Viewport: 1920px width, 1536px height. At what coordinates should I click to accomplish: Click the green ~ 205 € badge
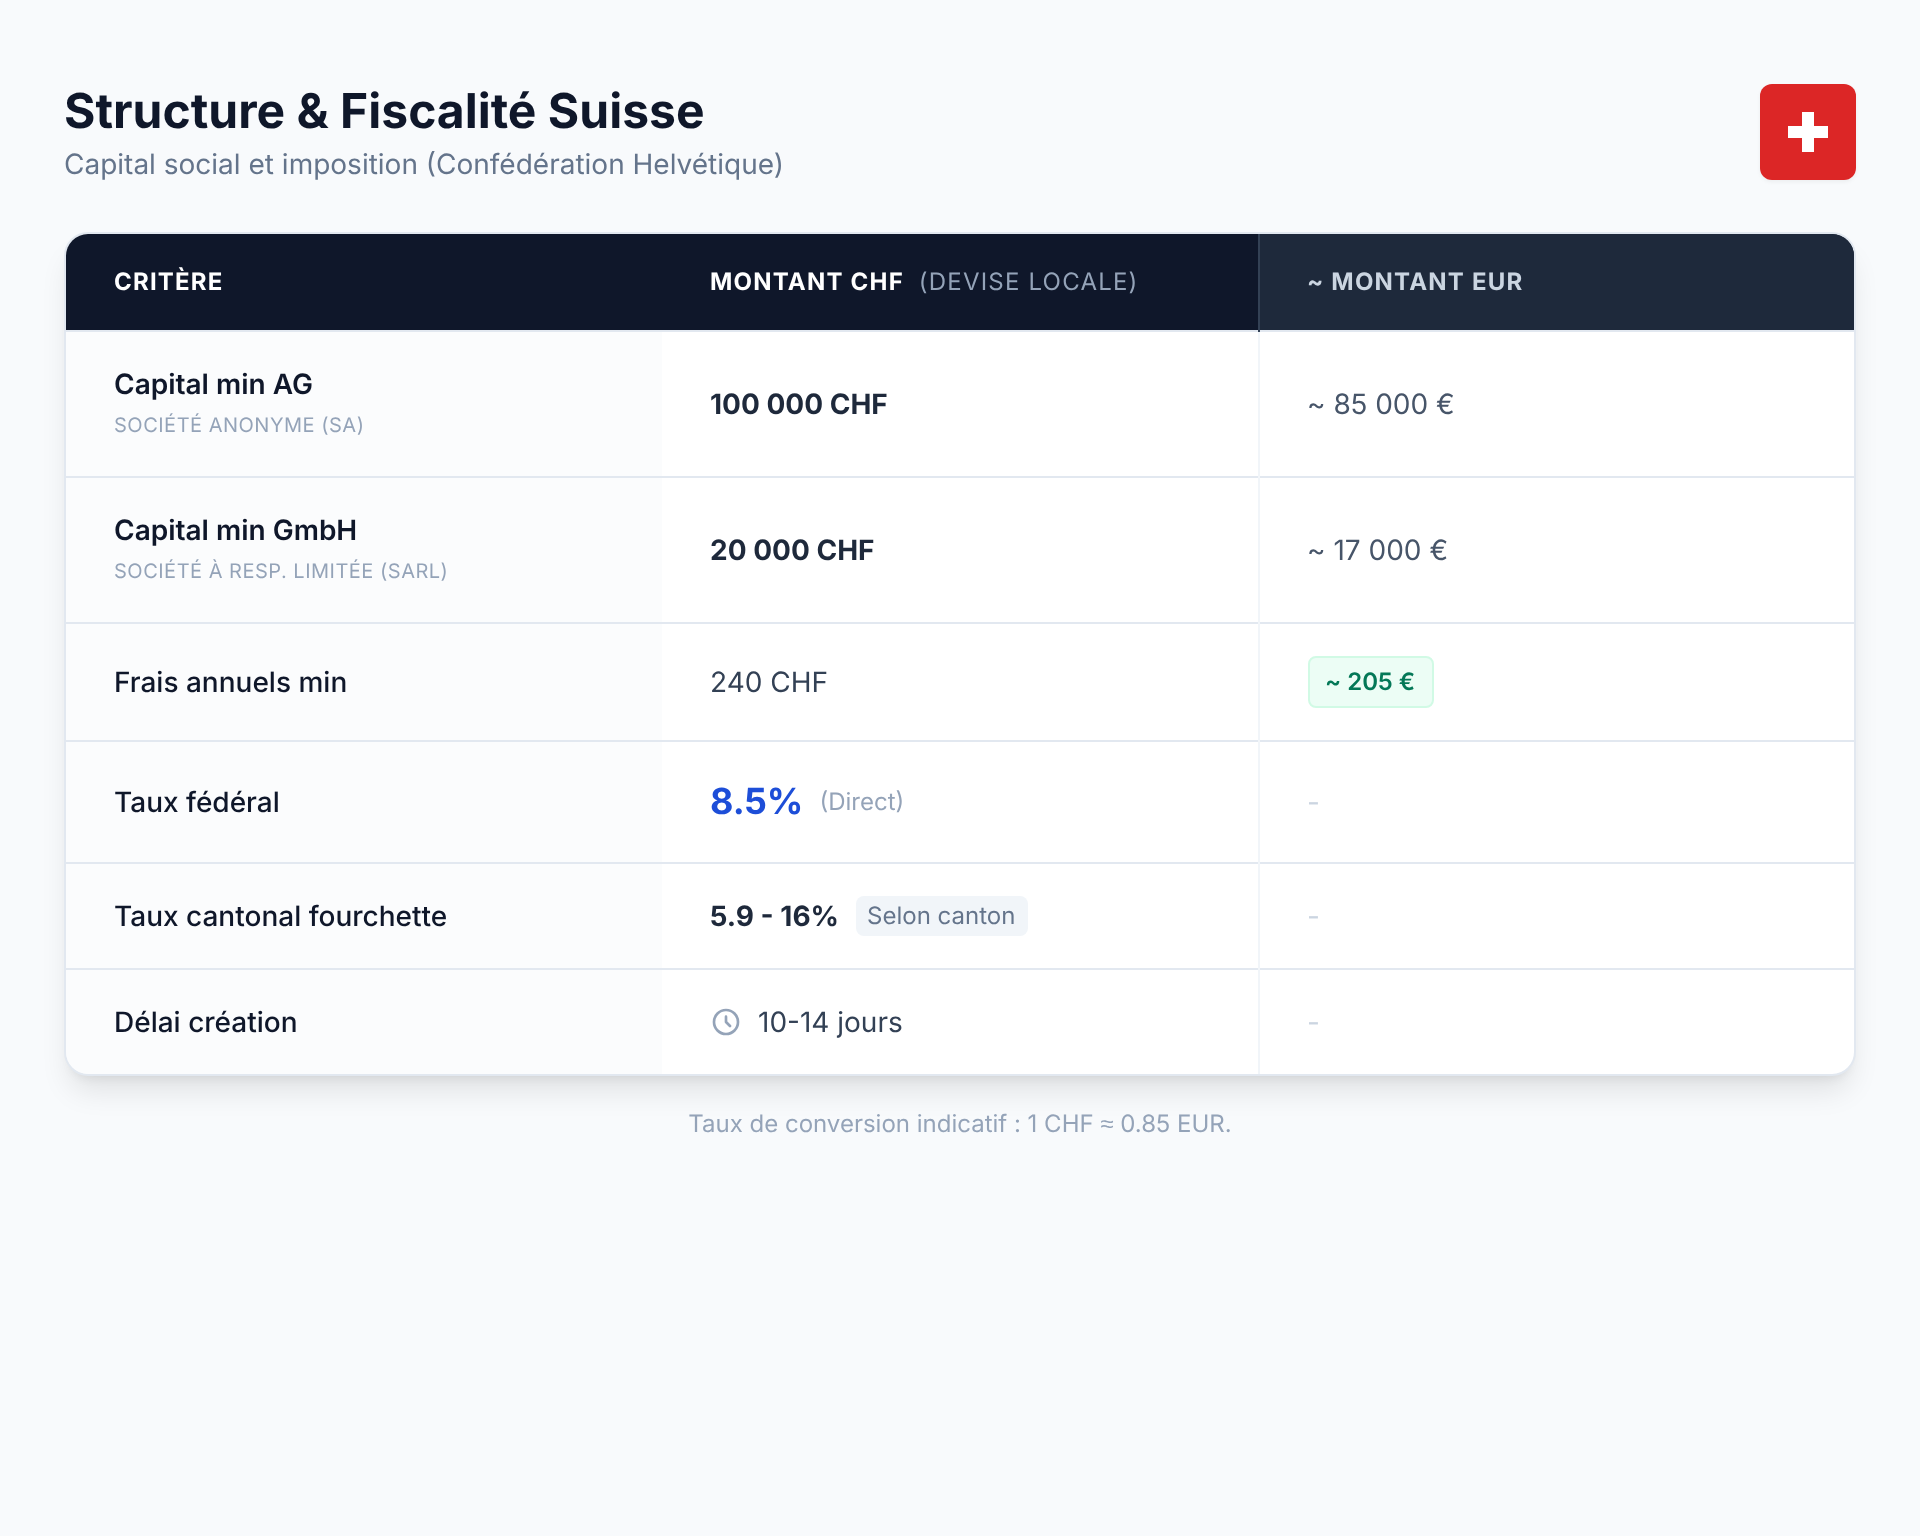[1370, 682]
